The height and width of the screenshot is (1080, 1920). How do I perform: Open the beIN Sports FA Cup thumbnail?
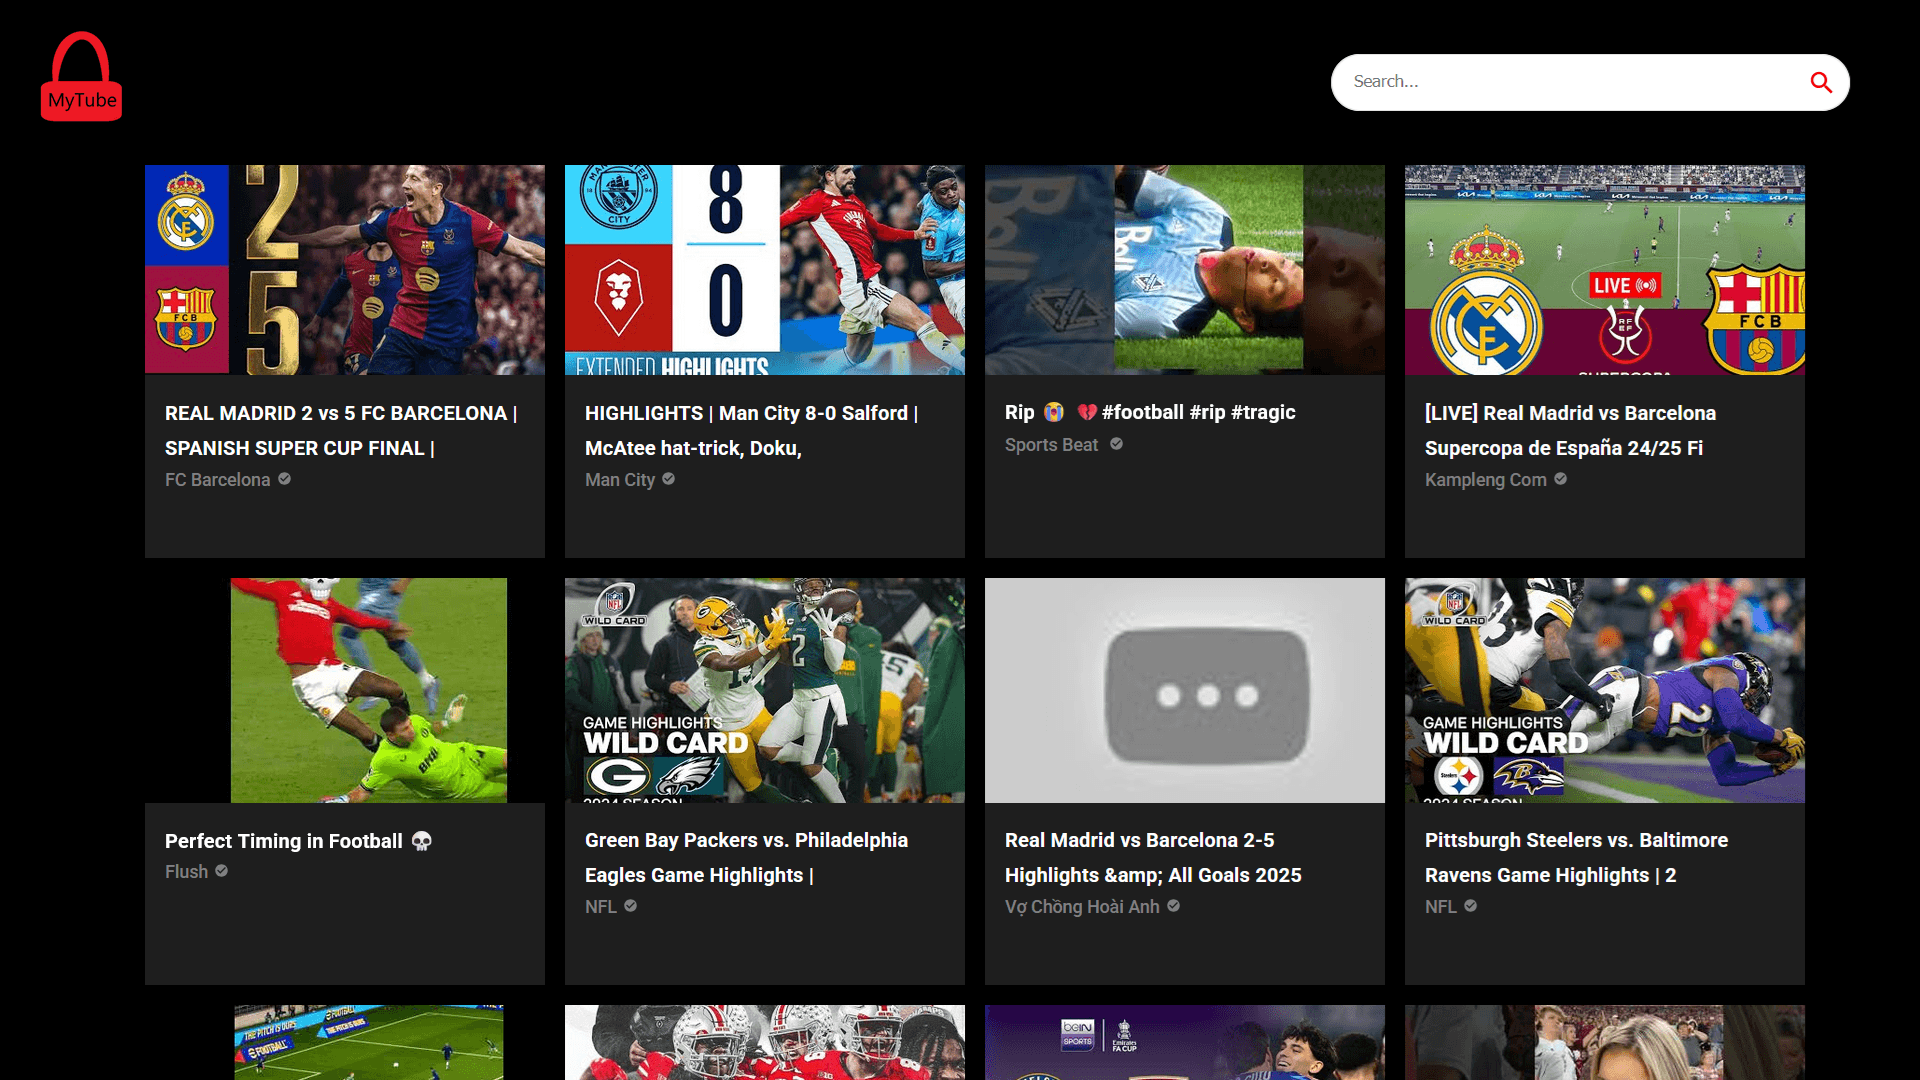[x=1185, y=1042]
